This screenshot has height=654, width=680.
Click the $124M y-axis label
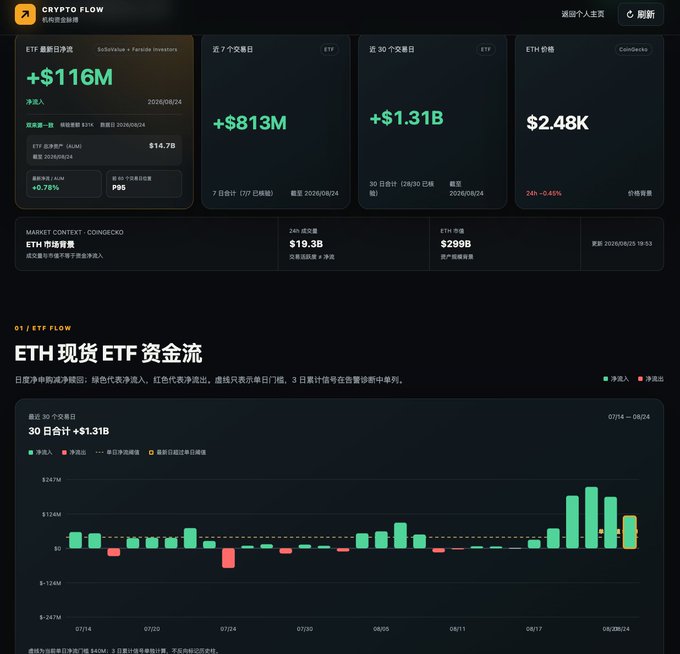(x=51, y=514)
